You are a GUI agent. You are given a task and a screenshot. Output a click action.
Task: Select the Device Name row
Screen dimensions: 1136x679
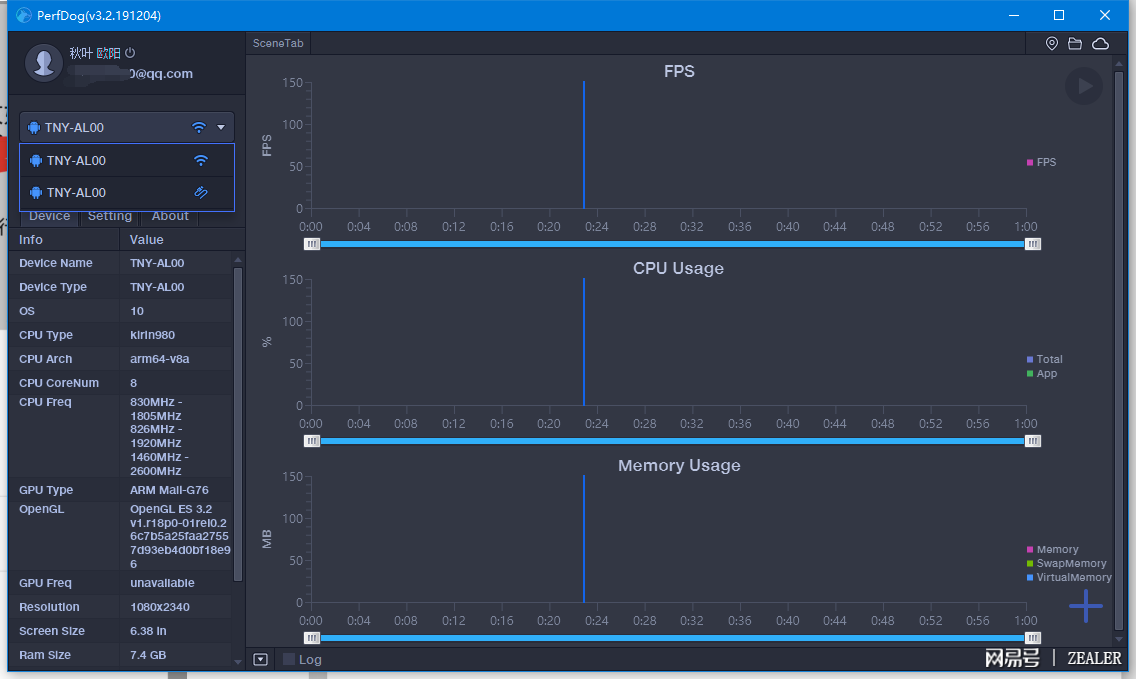(x=121, y=263)
